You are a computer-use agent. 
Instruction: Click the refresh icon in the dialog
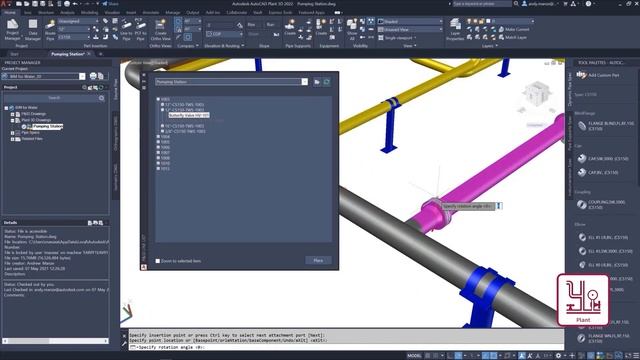[x=327, y=82]
